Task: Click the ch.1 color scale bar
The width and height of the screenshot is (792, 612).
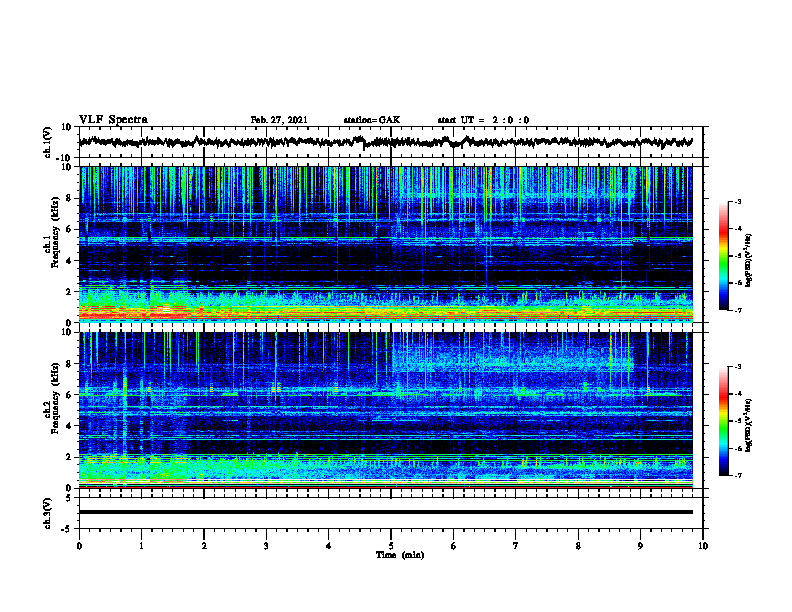Action: (x=724, y=256)
